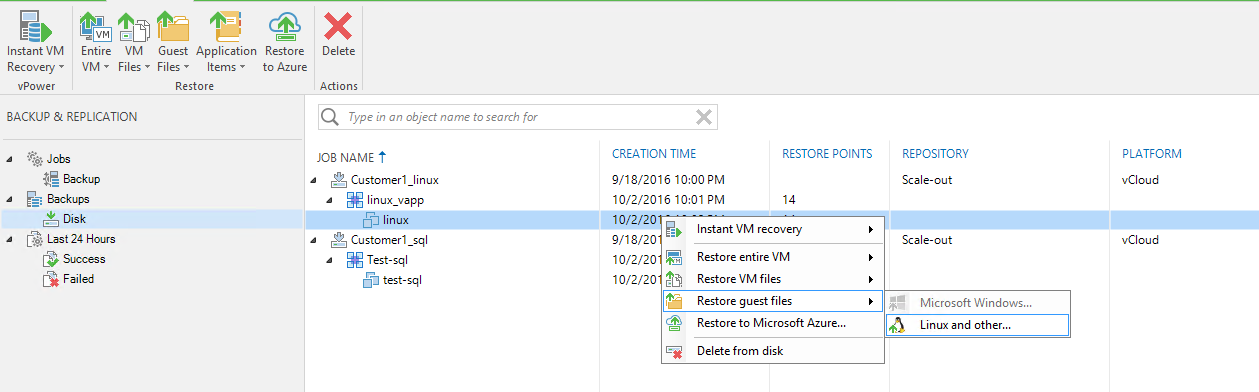This screenshot has height=392, width=1259.
Task: Select Microsoft Windows submenu item
Action: [x=977, y=302]
